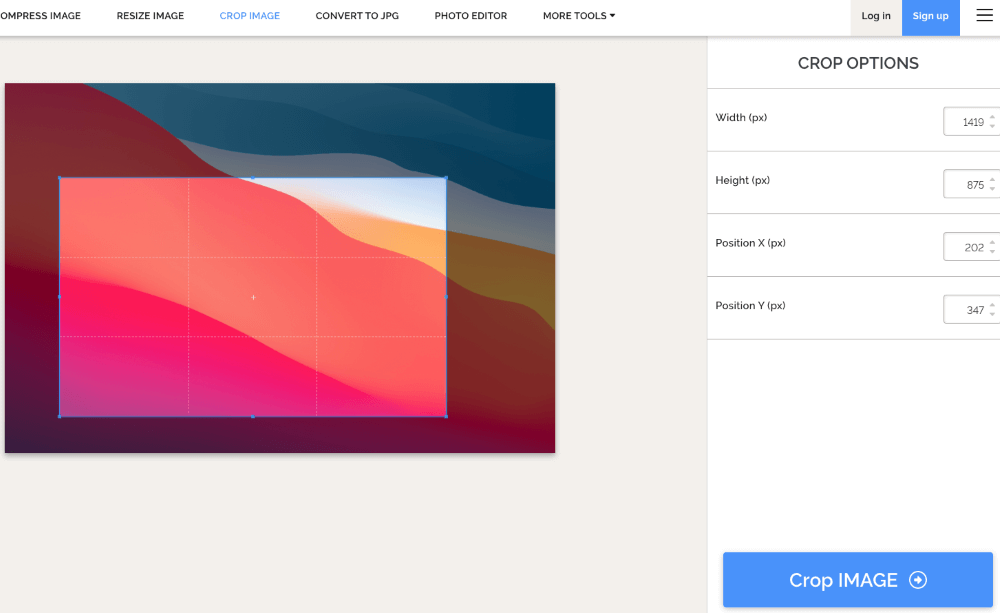Click the top-right crop corner handle
Viewport: 1000px width, 613px height.
coord(446,178)
